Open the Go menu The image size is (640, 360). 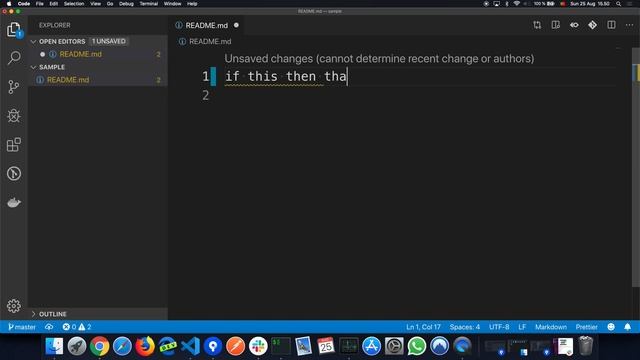pyautogui.click(x=110, y=4)
